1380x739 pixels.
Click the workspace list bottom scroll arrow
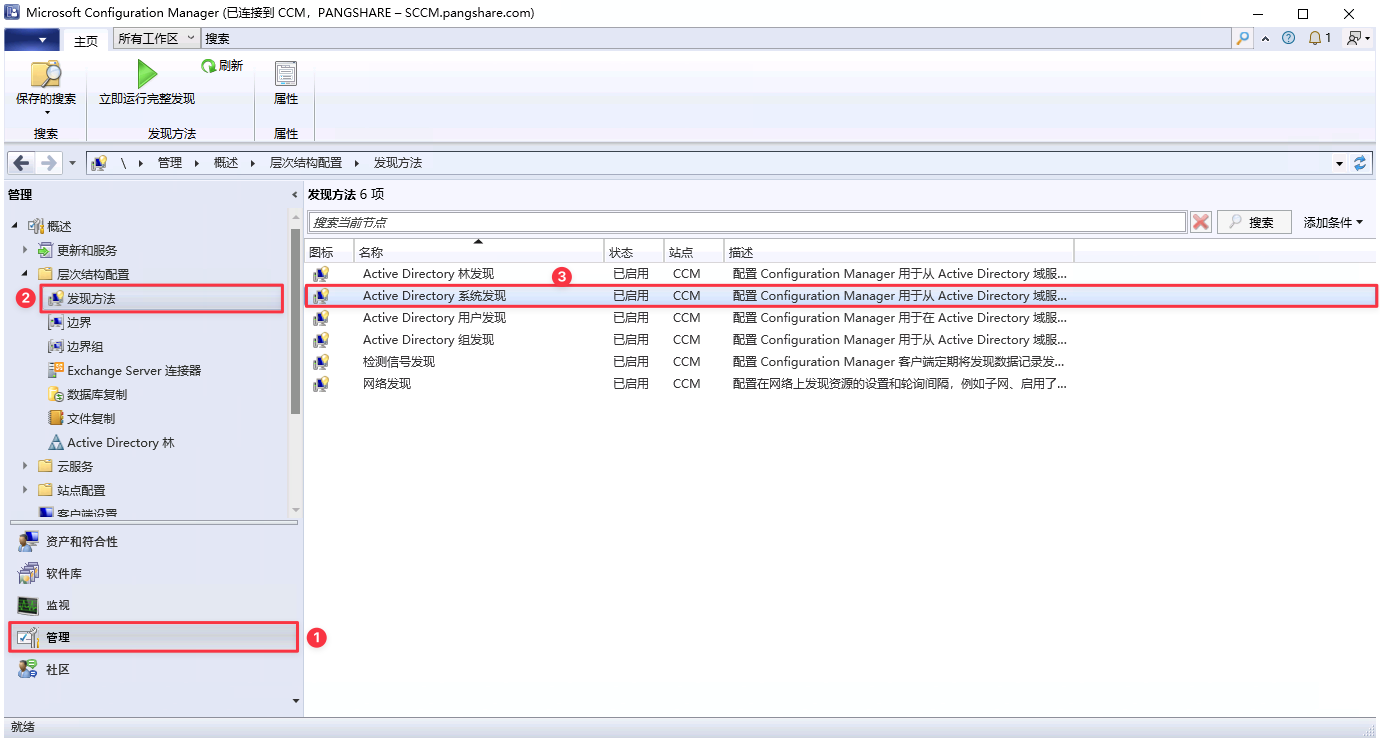pyautogui.click(x=295, y=701)
